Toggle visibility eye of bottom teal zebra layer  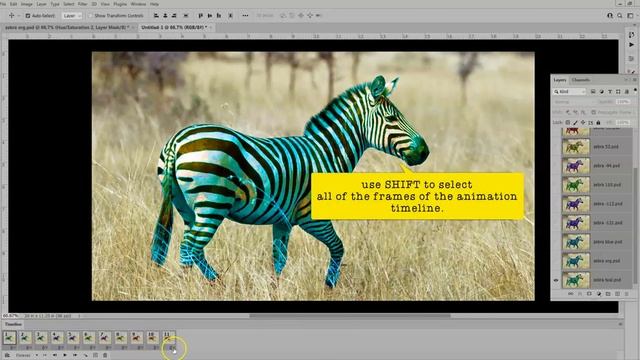point(556,280)
